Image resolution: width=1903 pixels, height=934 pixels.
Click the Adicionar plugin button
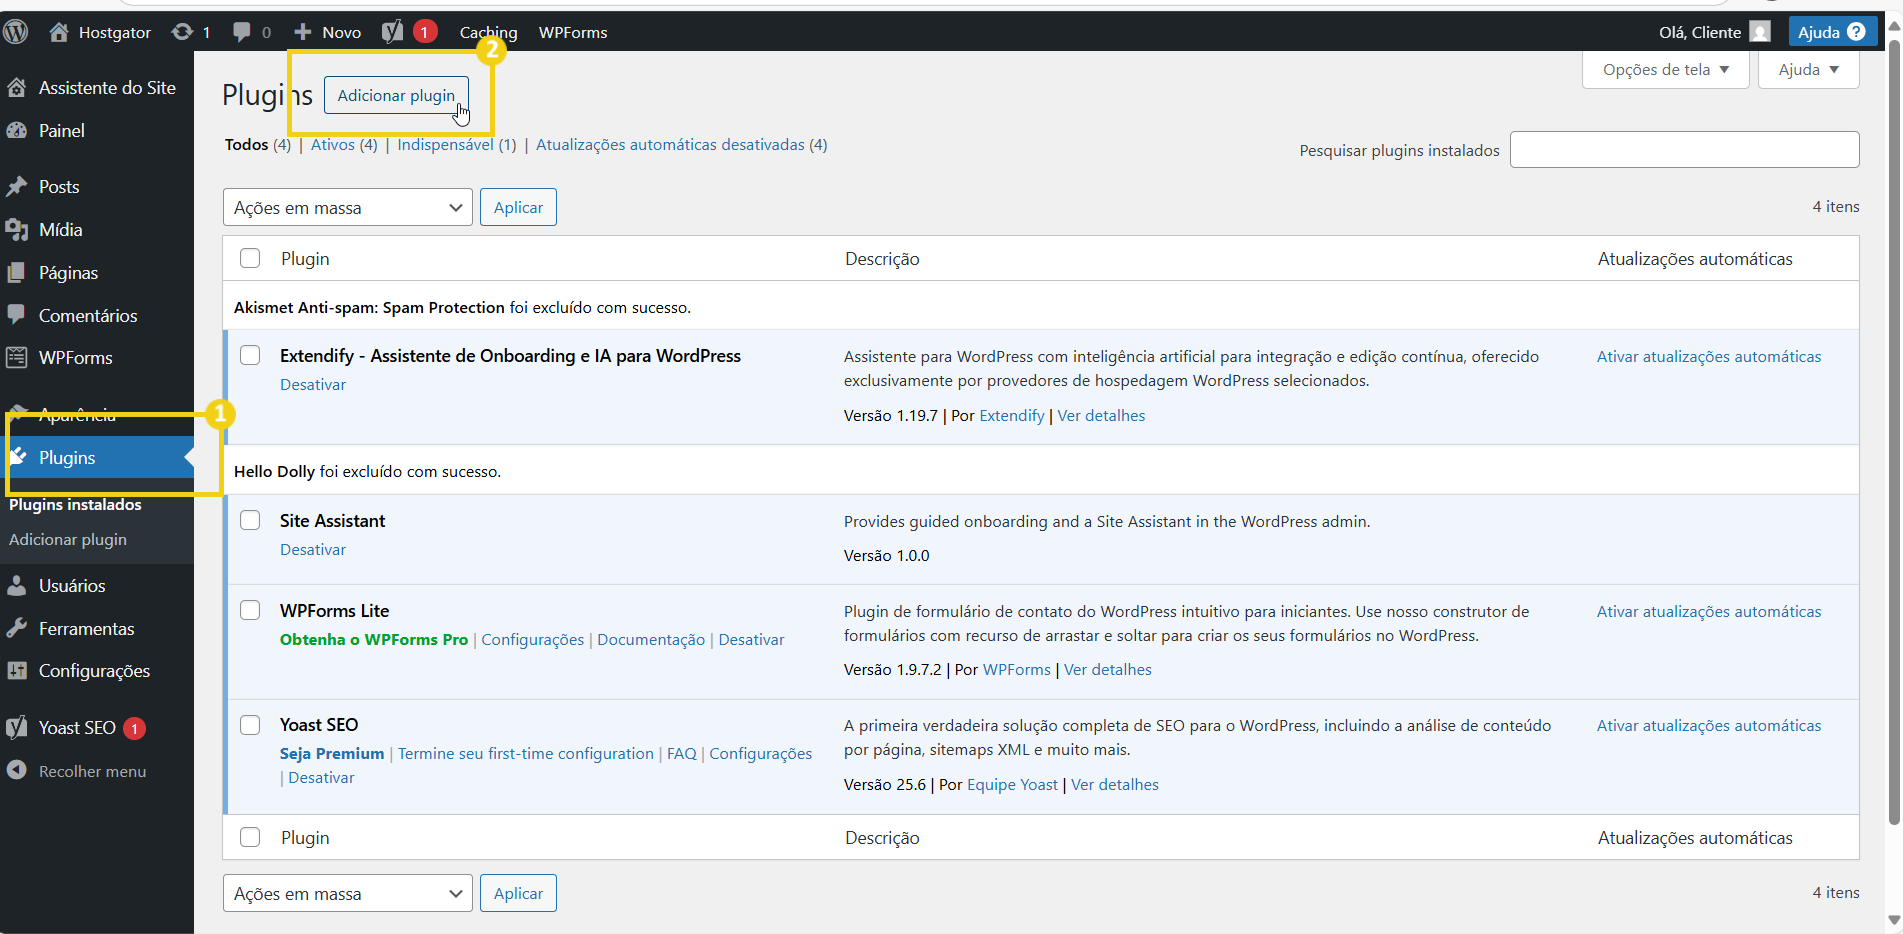396,95
